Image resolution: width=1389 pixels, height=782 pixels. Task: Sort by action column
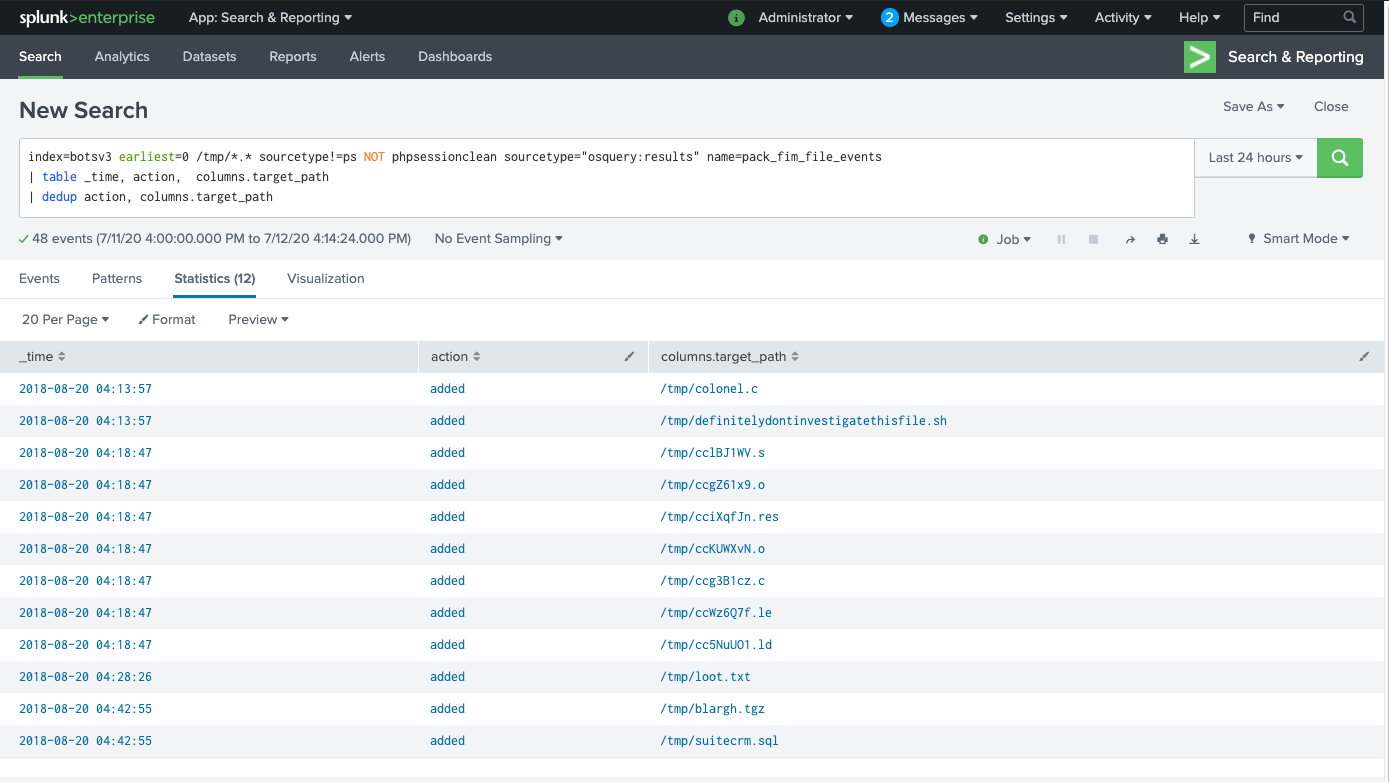click(456, 357)
